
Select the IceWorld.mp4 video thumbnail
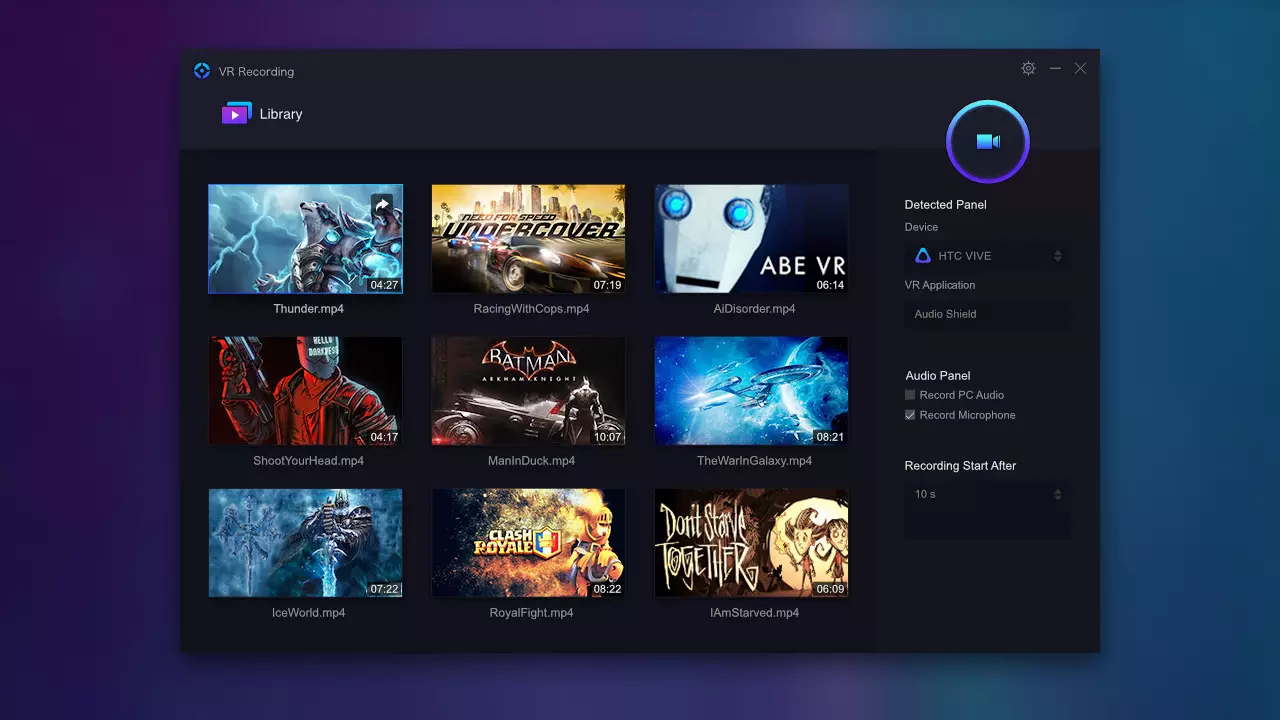pyautogui.click(x=305, y=542)
